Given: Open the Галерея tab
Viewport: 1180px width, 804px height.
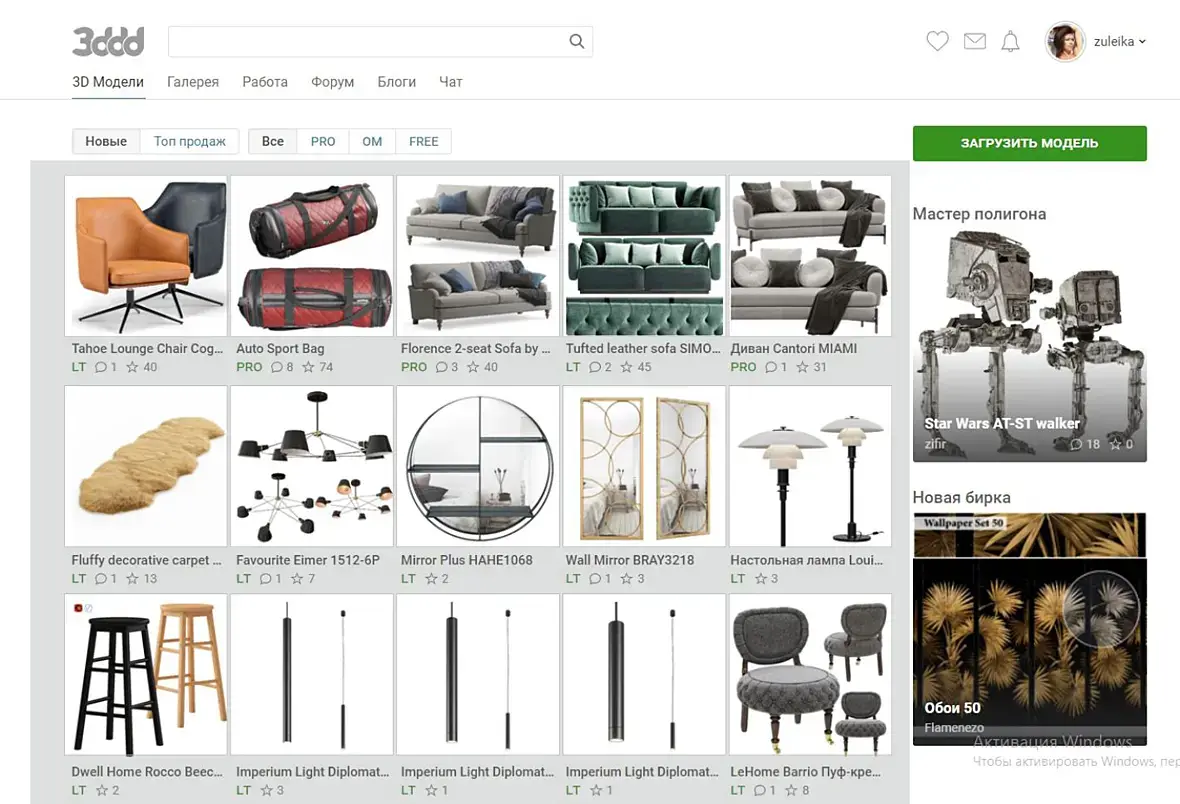Looking at the screenshot, I should 193,82.
